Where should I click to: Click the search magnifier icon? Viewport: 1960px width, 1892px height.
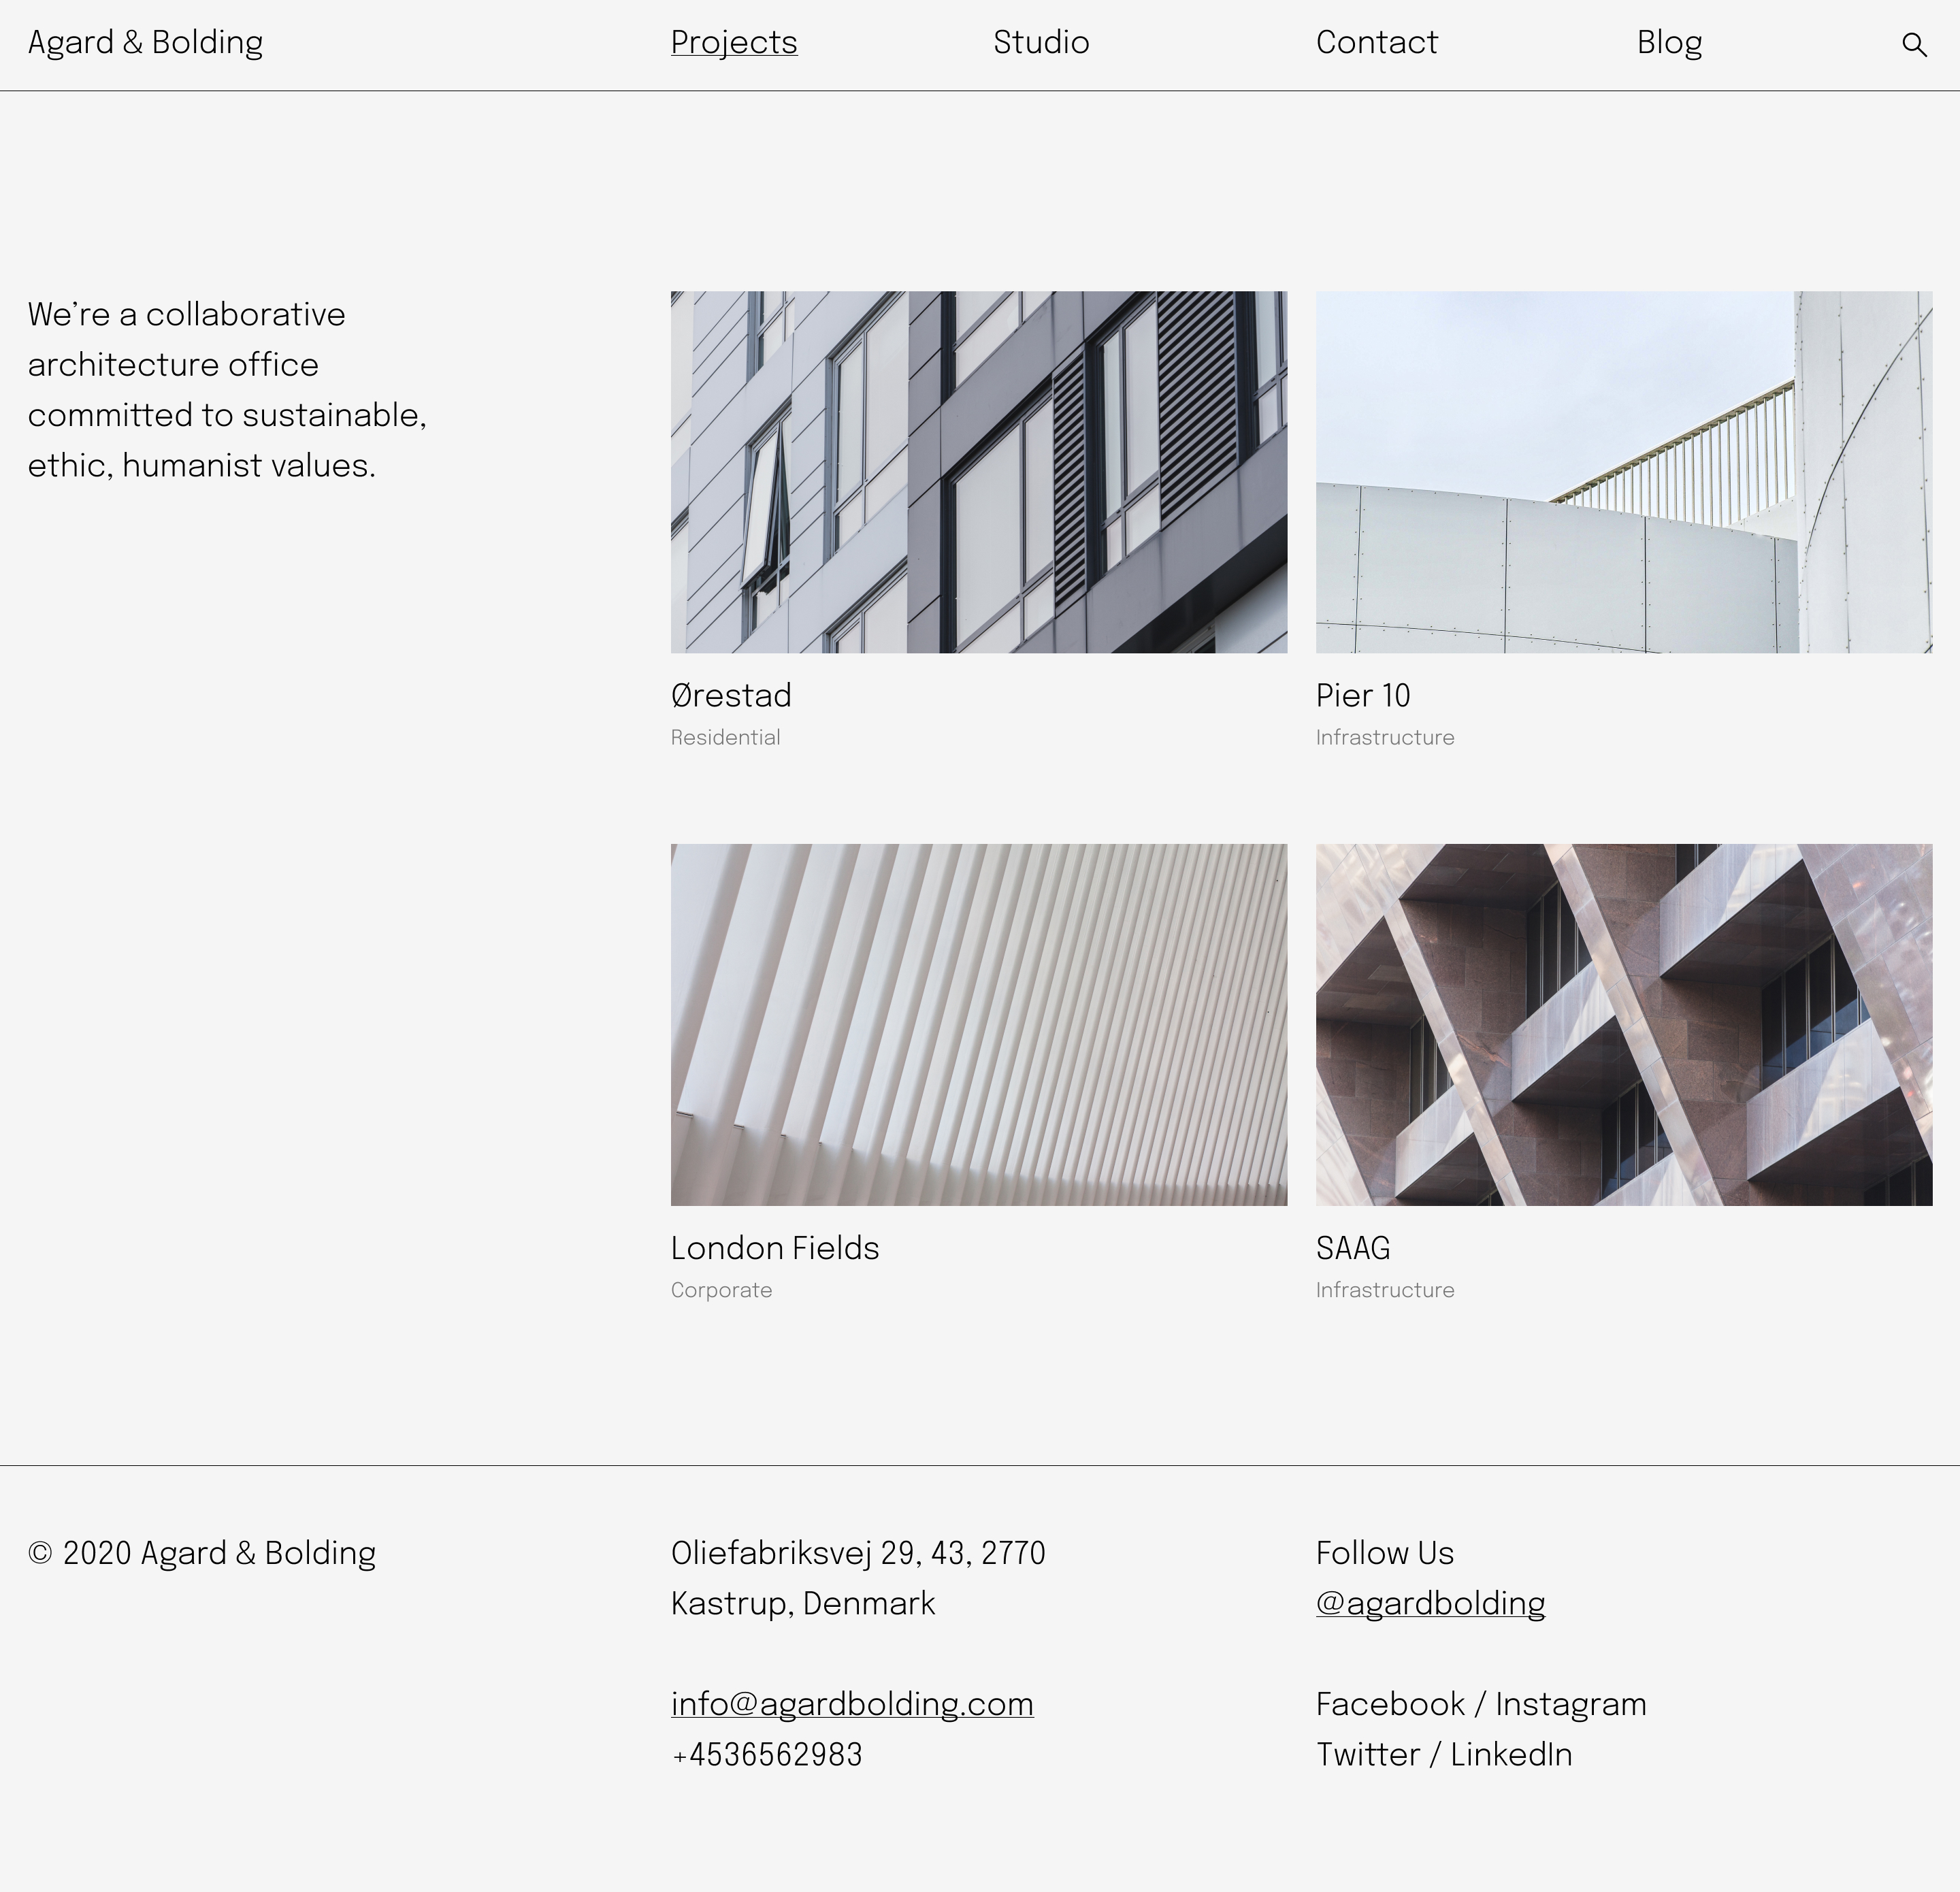pos(1913,45)
